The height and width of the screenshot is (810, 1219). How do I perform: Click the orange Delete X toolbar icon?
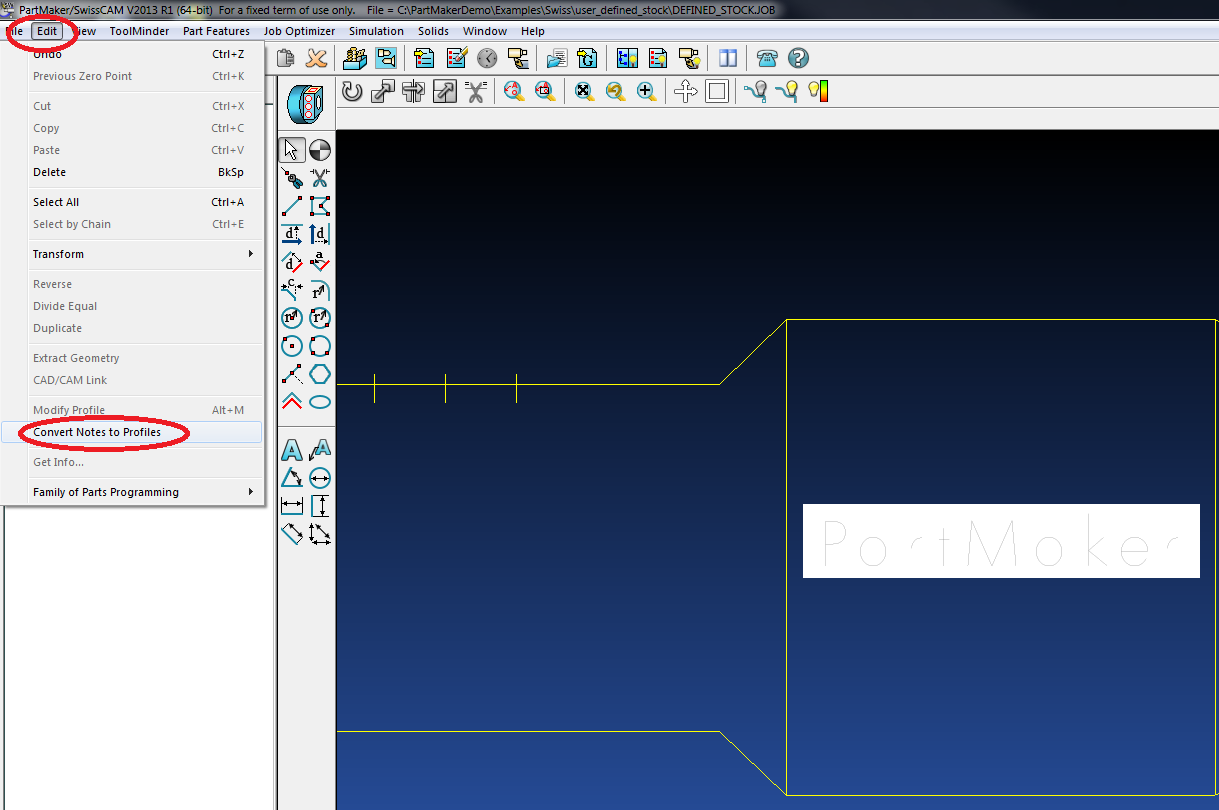pyautogui.click(x=316, y=58)
